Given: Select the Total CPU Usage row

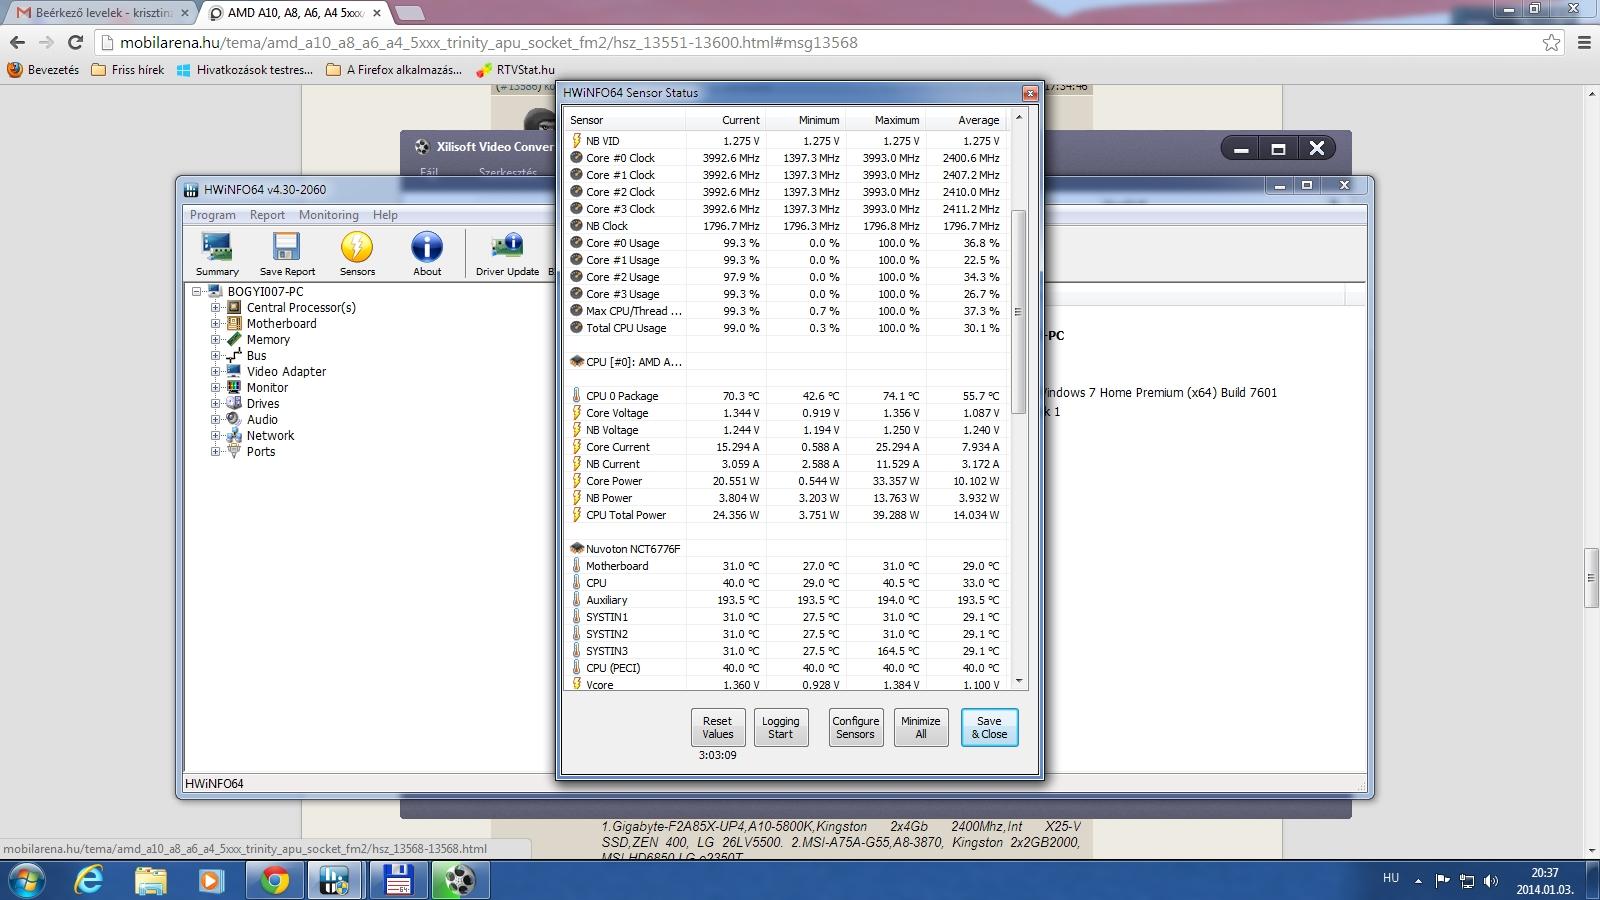Looking at the screenshot, I should pyautogui.click(x=786, y=328).
